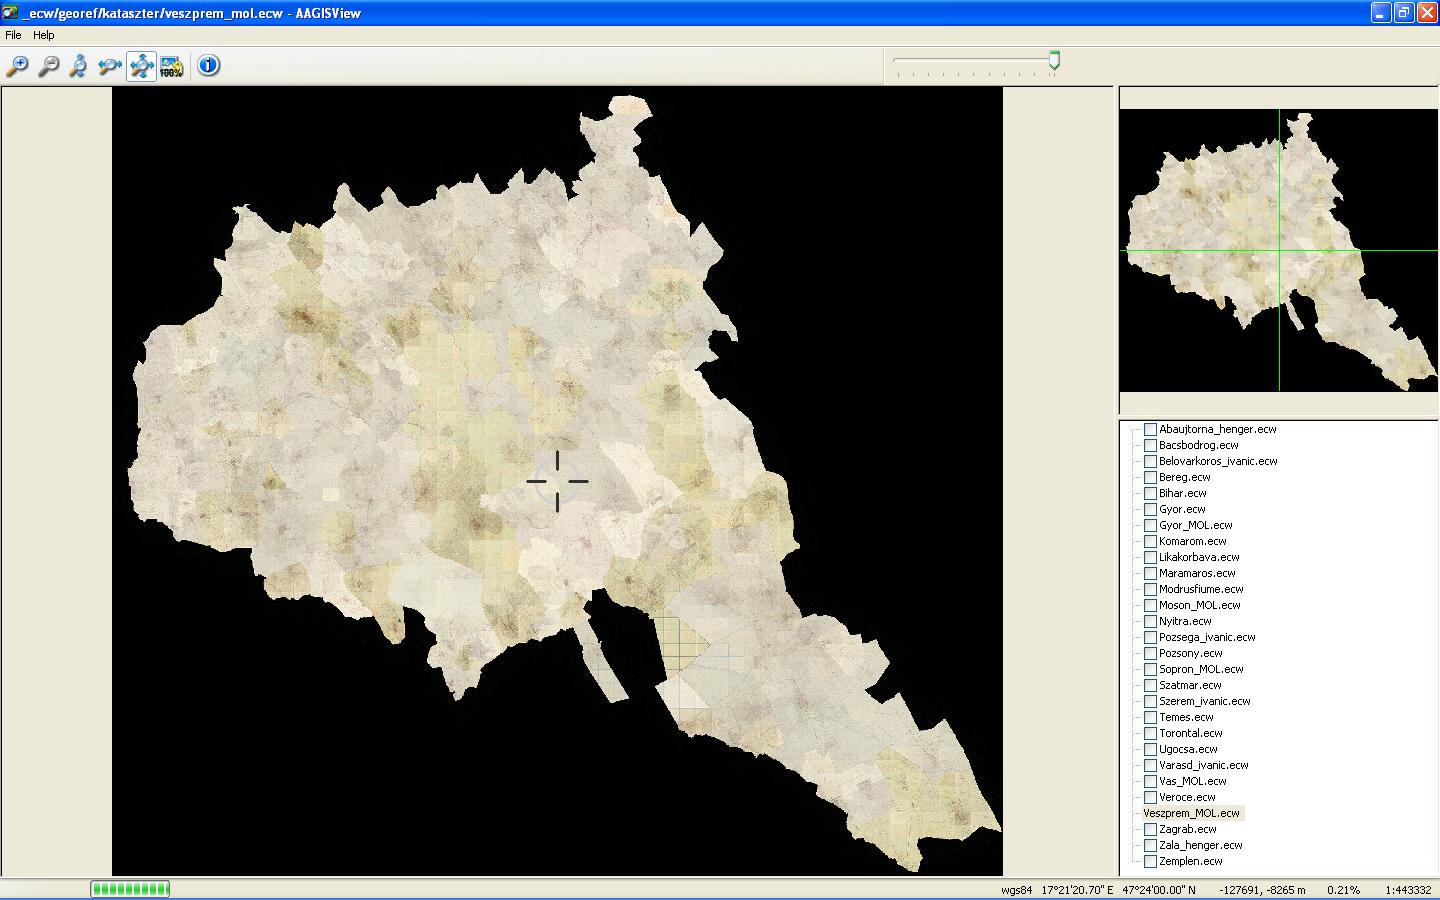
Task: Select the Pozsony.ecw tree item
Action: [x=1190, y=653]
